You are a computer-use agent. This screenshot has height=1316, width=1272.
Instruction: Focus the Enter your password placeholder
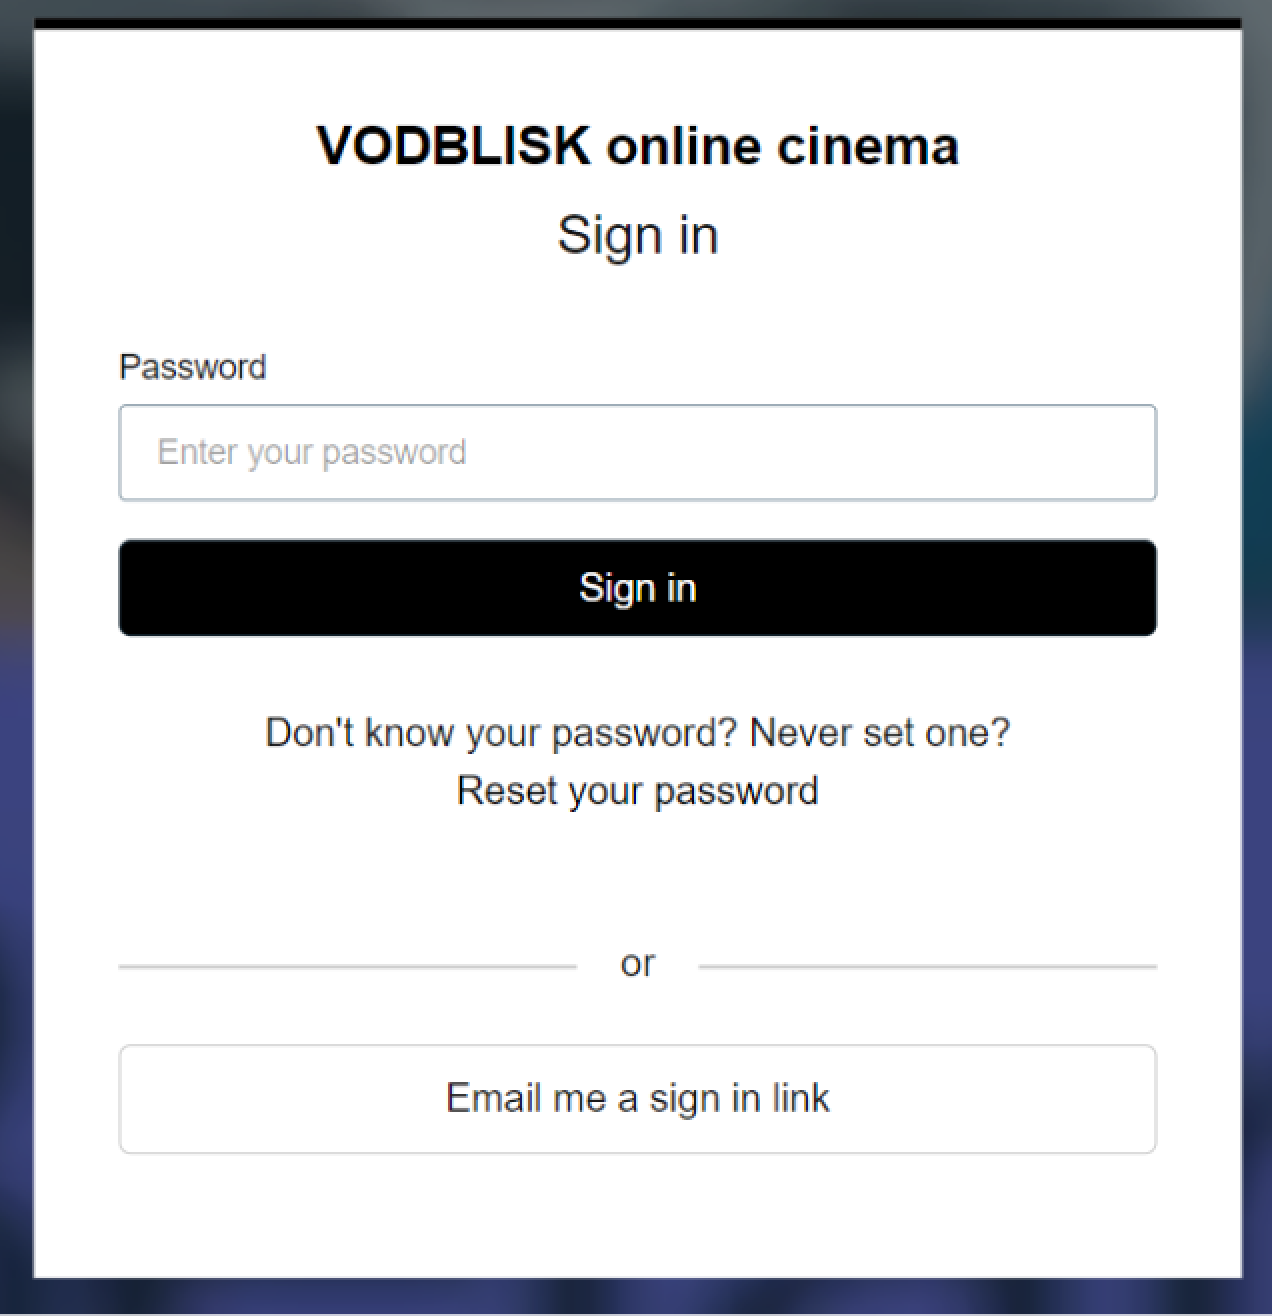(312, 452)
